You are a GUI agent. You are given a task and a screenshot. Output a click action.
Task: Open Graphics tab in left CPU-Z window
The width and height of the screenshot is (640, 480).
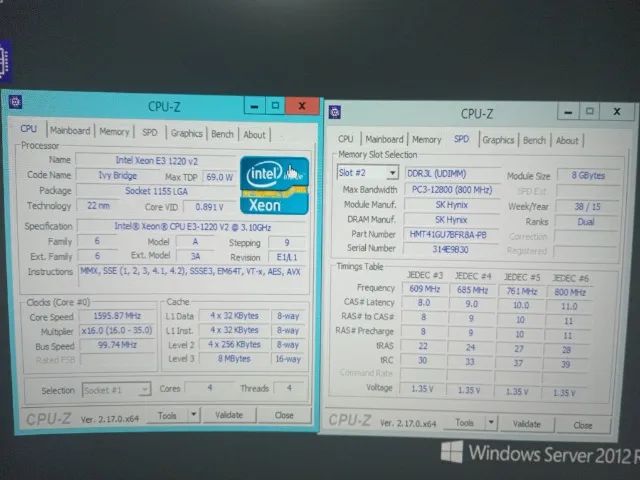187,133
